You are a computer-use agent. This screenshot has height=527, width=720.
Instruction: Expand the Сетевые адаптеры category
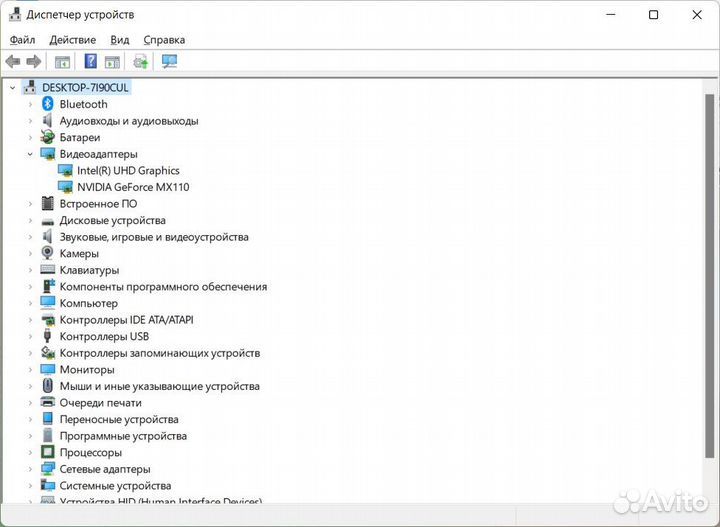click(30, 469)
